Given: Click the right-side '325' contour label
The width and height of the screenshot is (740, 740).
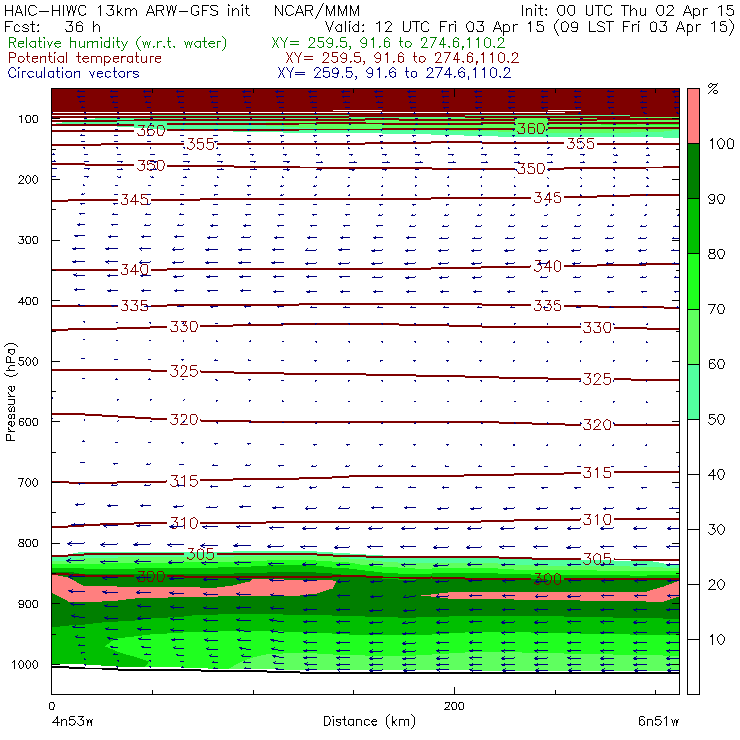Looking at the screenshot, I should pyautogui.click(x=597, y=379).
